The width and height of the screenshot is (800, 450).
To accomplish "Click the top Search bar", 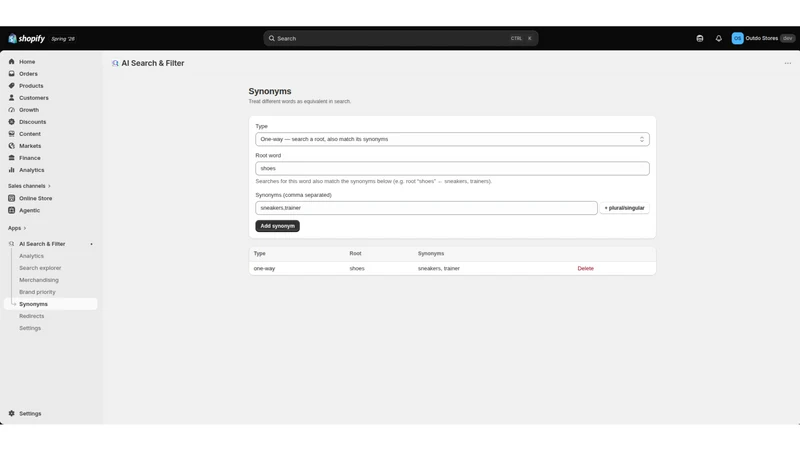I will [401, 38].
